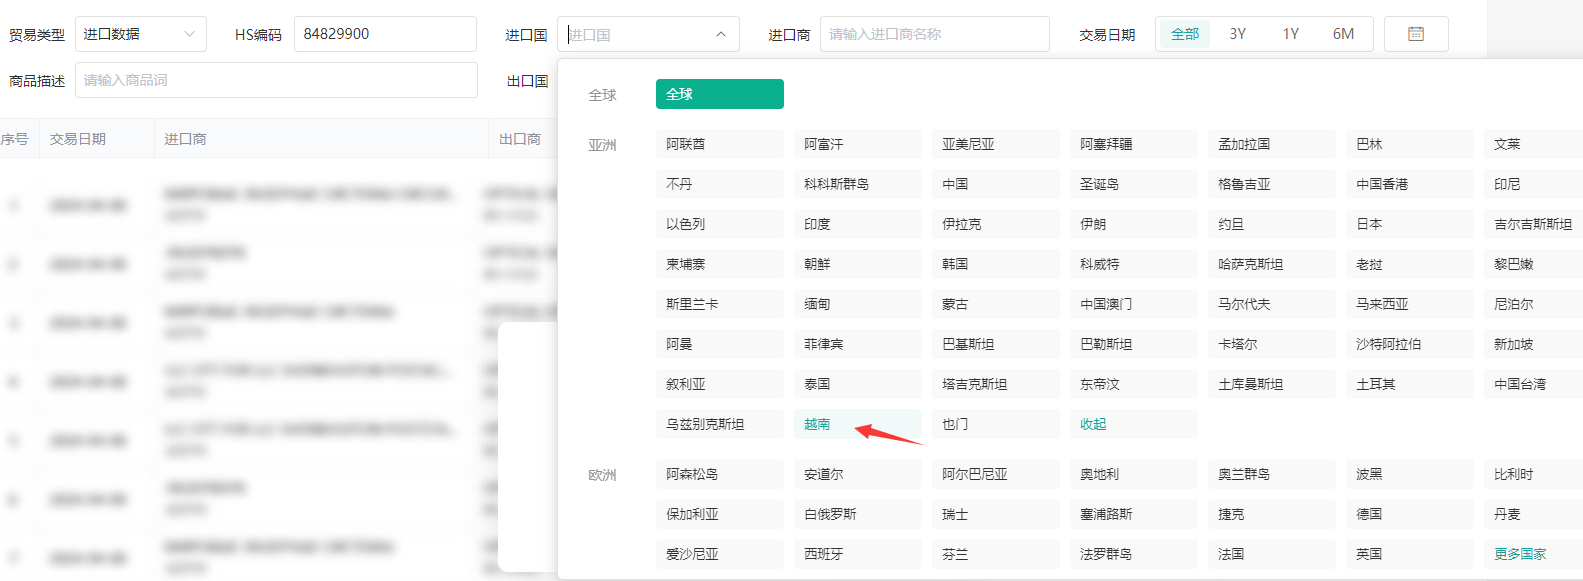Image resolution: width=1583 pixels, height=581 pixels.
Task: Select the 全部 date range tab
Action: (x=1185, y=34)
